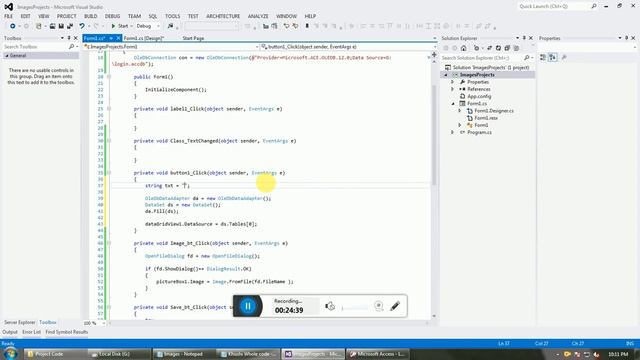Viewport: 640px width, 360px height.
Task: Select Form1.resx file
Action: pos(486,118)
